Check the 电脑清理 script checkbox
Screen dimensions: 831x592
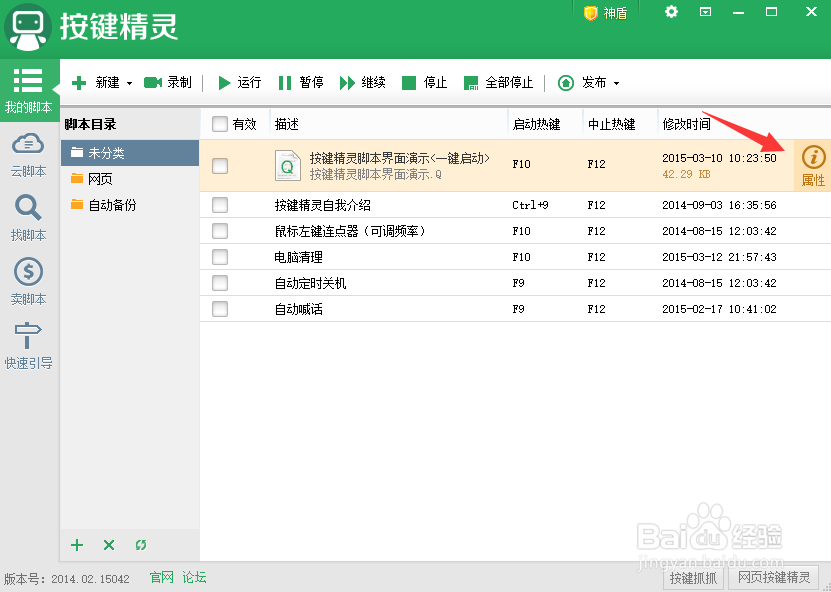click(x=220, y=257)
